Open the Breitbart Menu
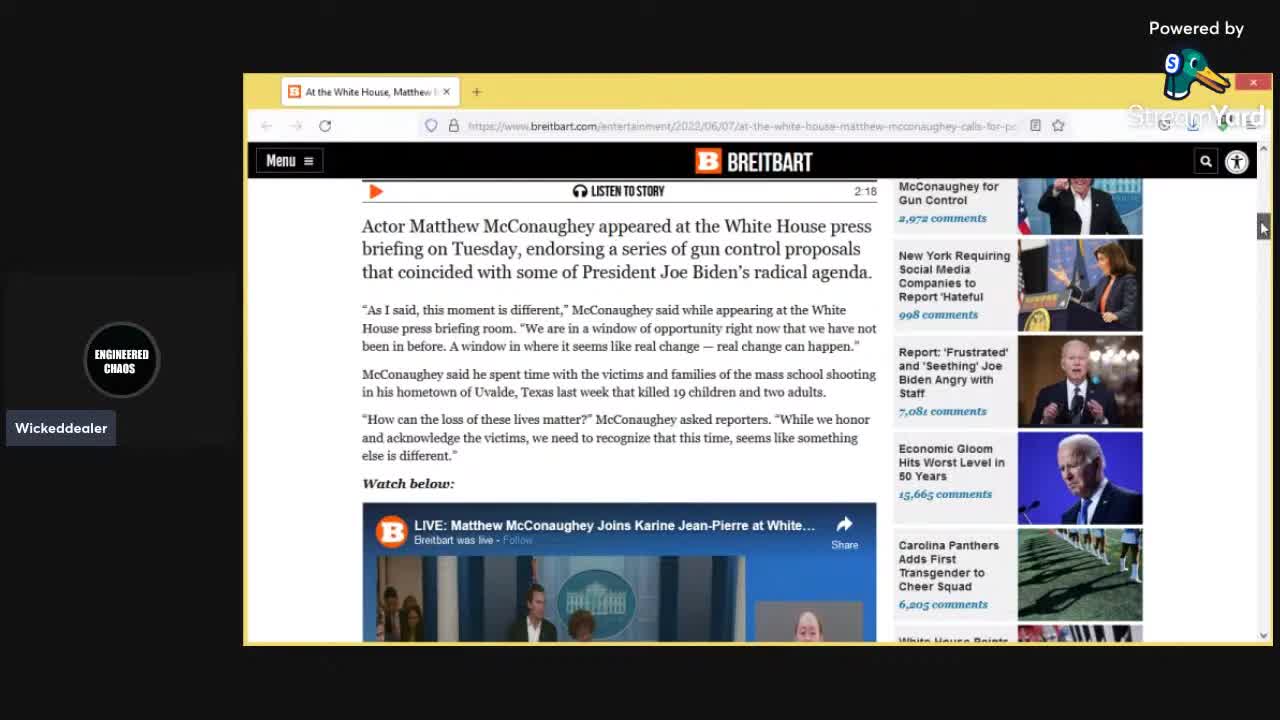The image size is (1280, 720). [289, 161]
